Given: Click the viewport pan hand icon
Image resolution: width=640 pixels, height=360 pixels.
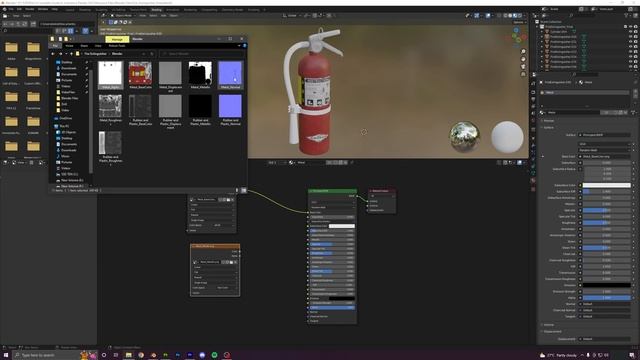Looking at the screenshot, I should click(523, 59).
